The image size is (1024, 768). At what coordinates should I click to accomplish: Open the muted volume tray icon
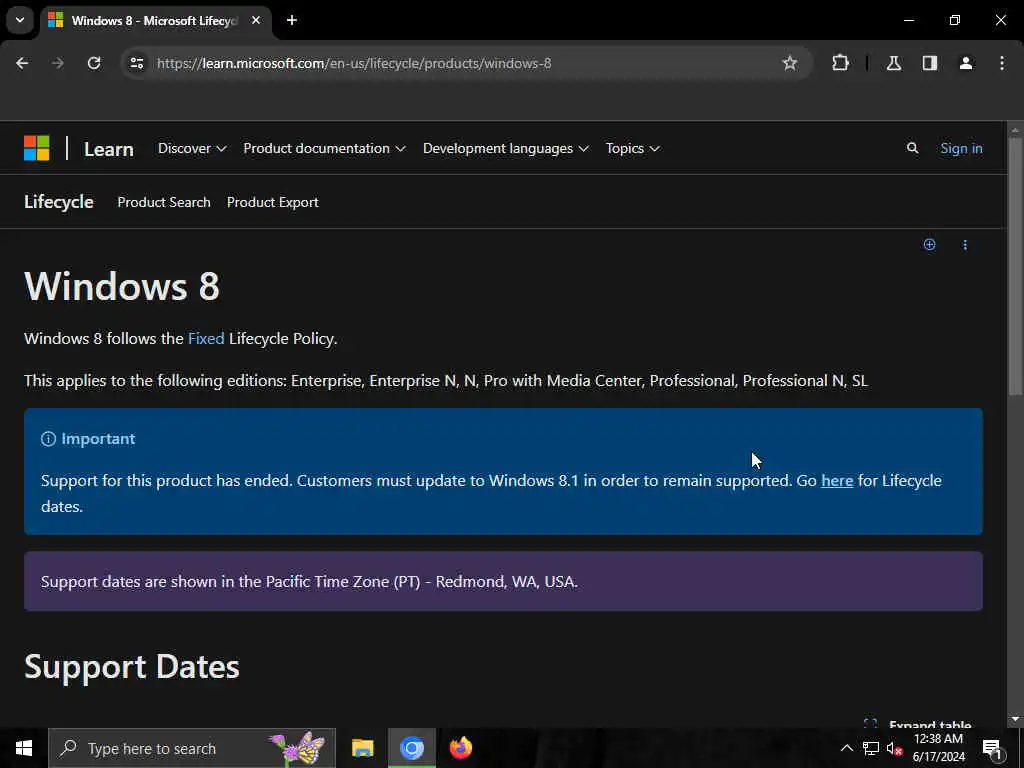(894, 748)
